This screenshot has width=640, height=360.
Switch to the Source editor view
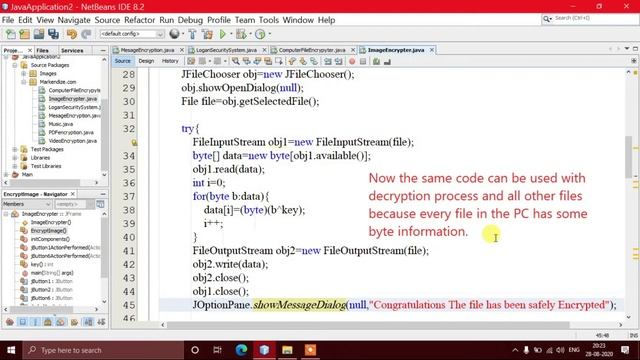click(x=122, y=61)
